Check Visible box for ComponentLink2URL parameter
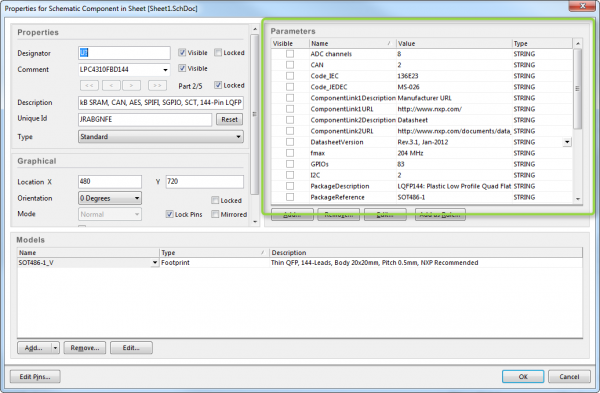This screenshot has height=393, width=600. 290,131
